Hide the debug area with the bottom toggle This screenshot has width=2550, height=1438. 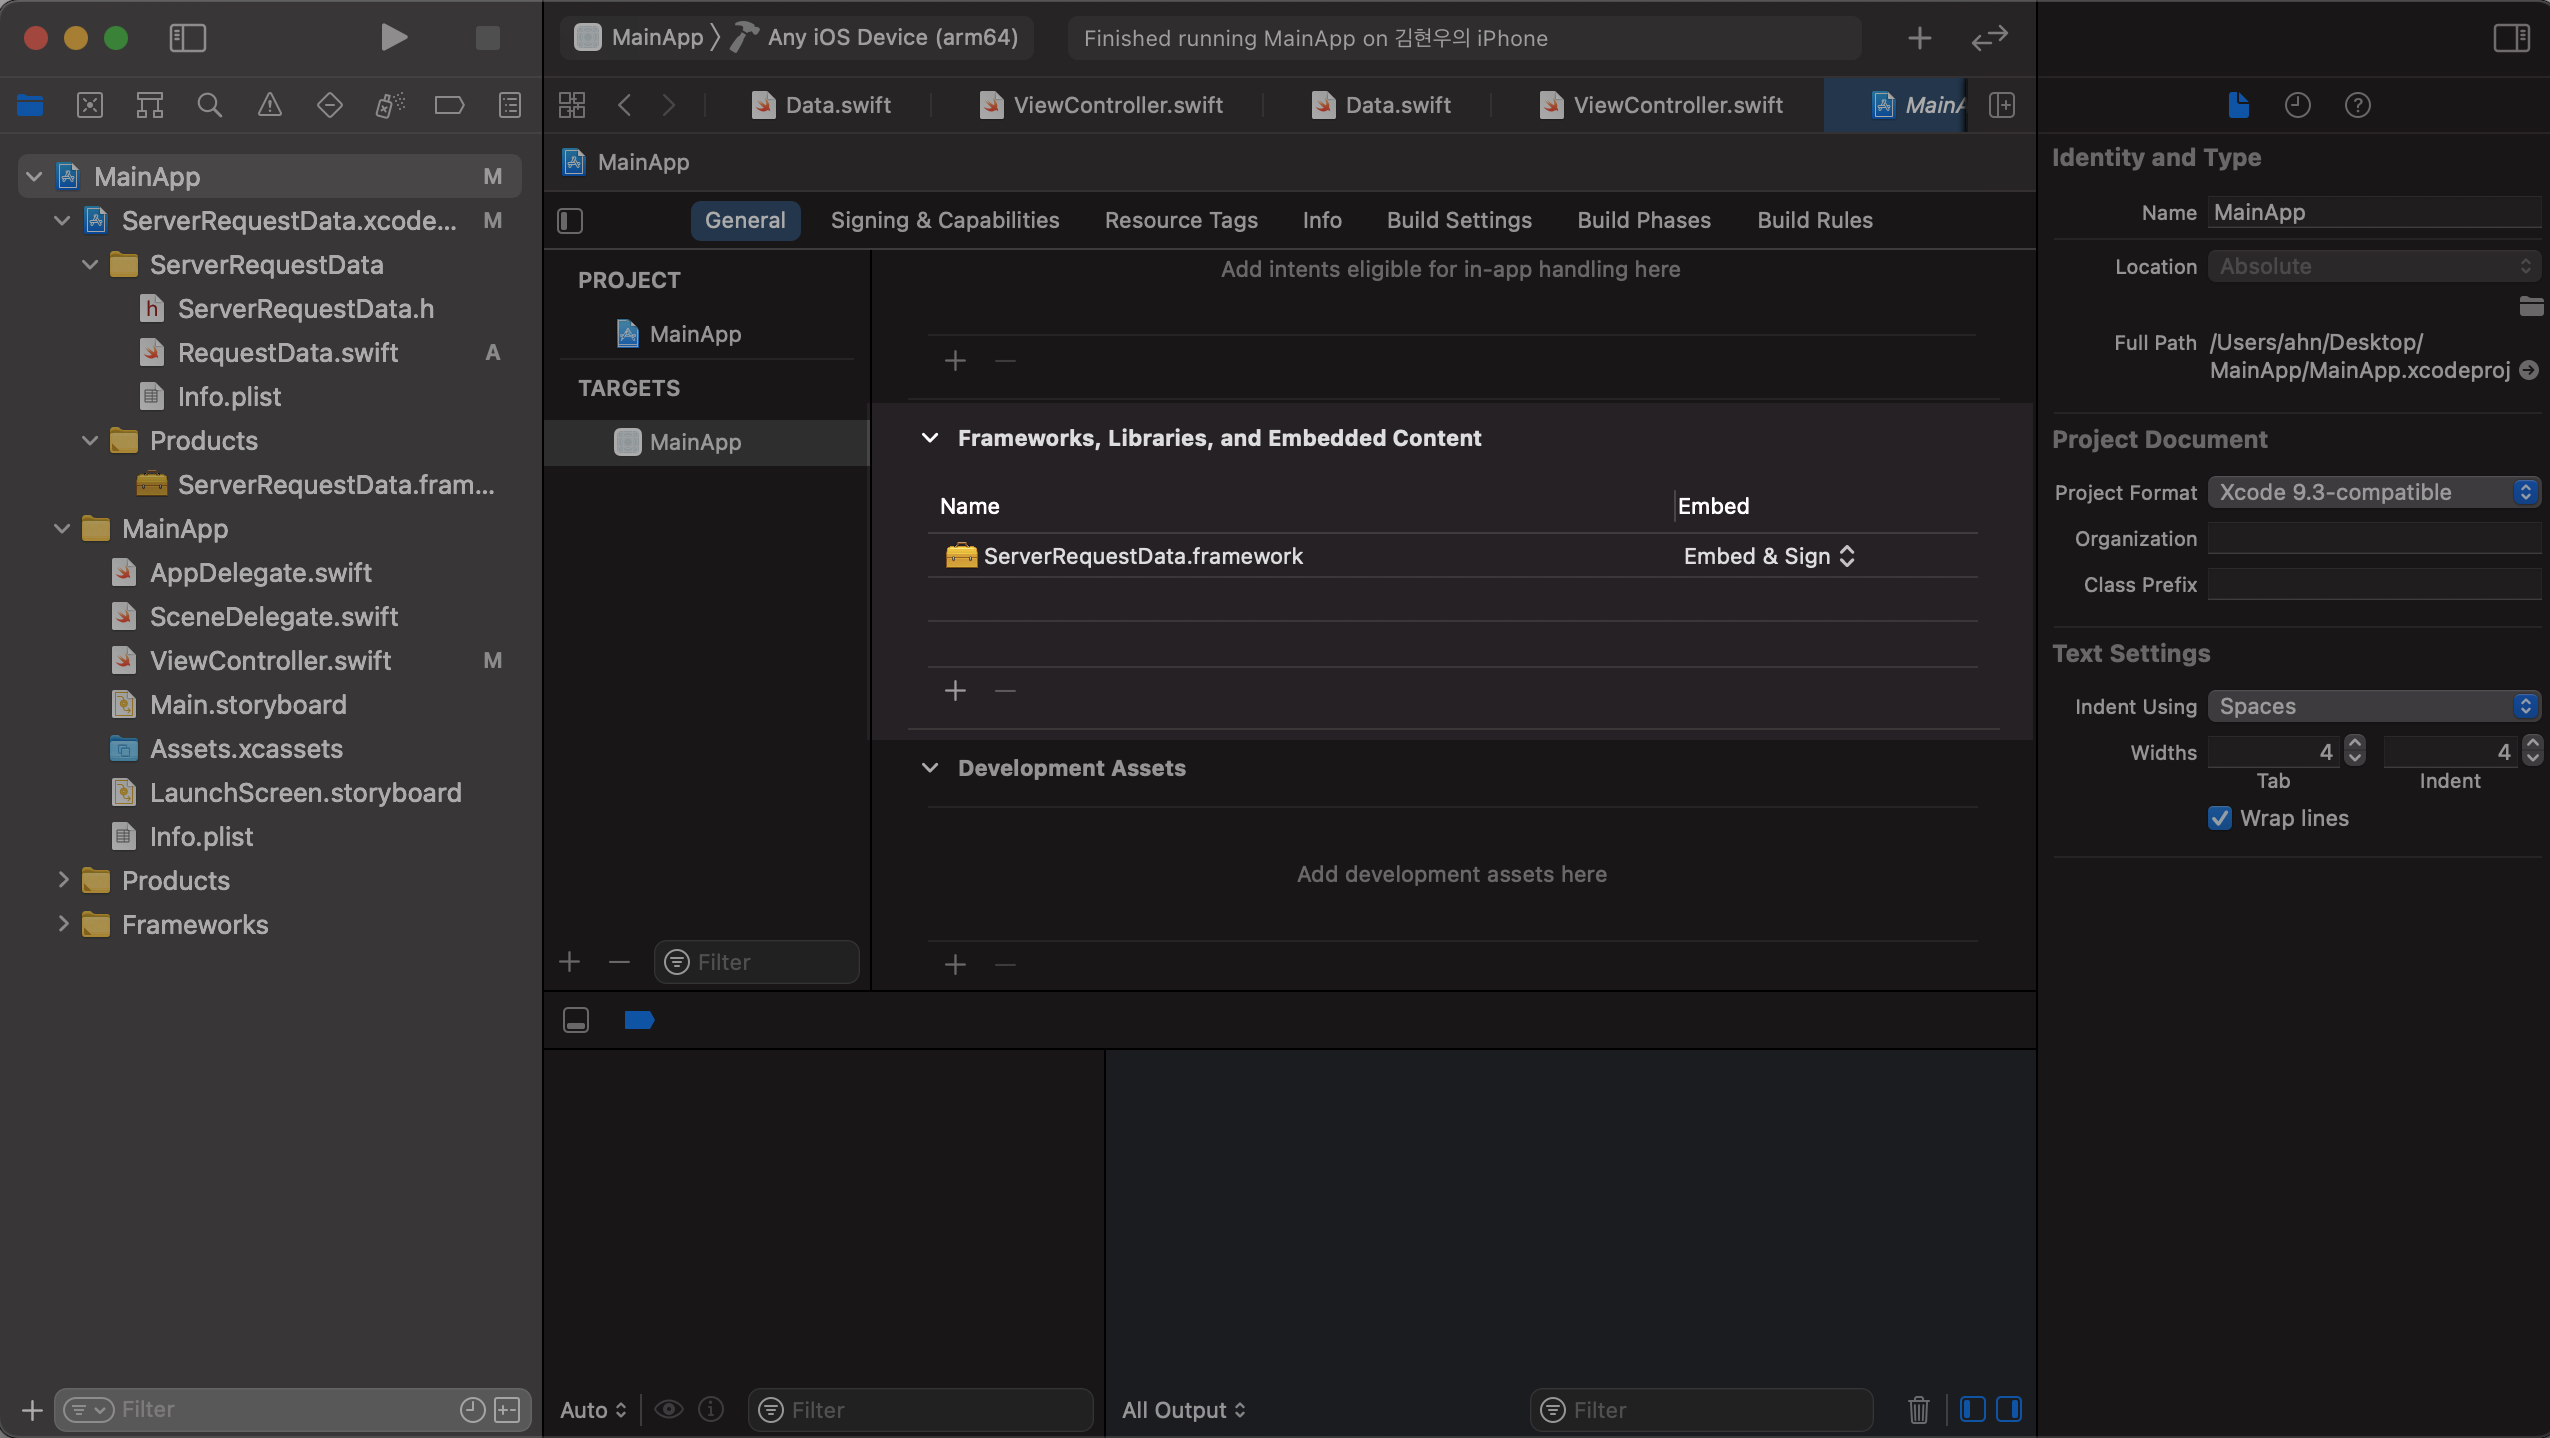[x=576, y=1020]
